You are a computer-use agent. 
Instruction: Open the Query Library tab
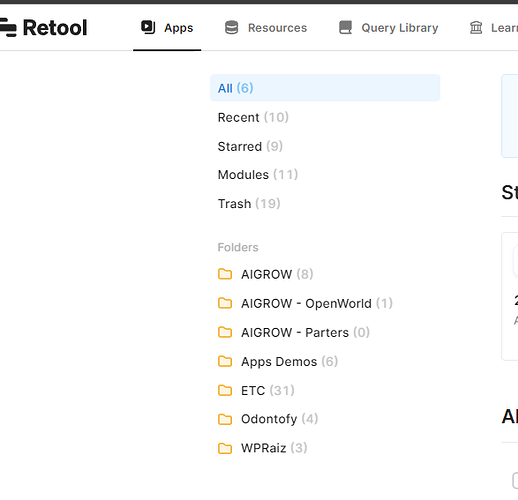[x=388, y=28]
